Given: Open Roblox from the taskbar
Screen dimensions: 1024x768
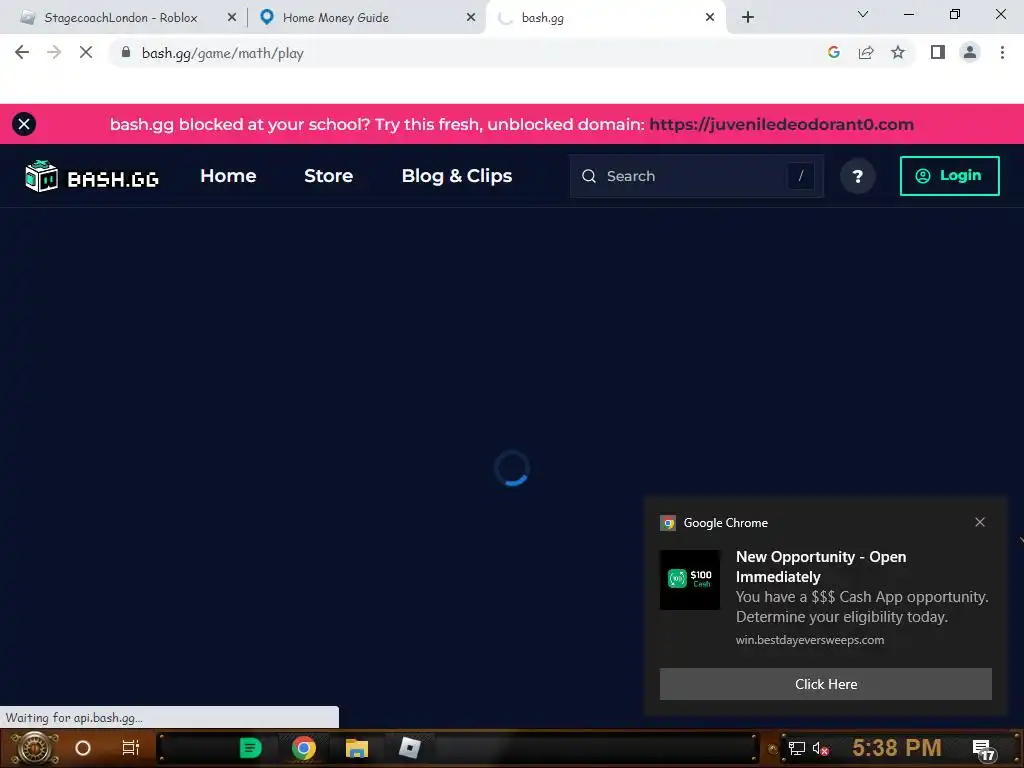Looking at the screenshot, I should (x=409, y=748).
